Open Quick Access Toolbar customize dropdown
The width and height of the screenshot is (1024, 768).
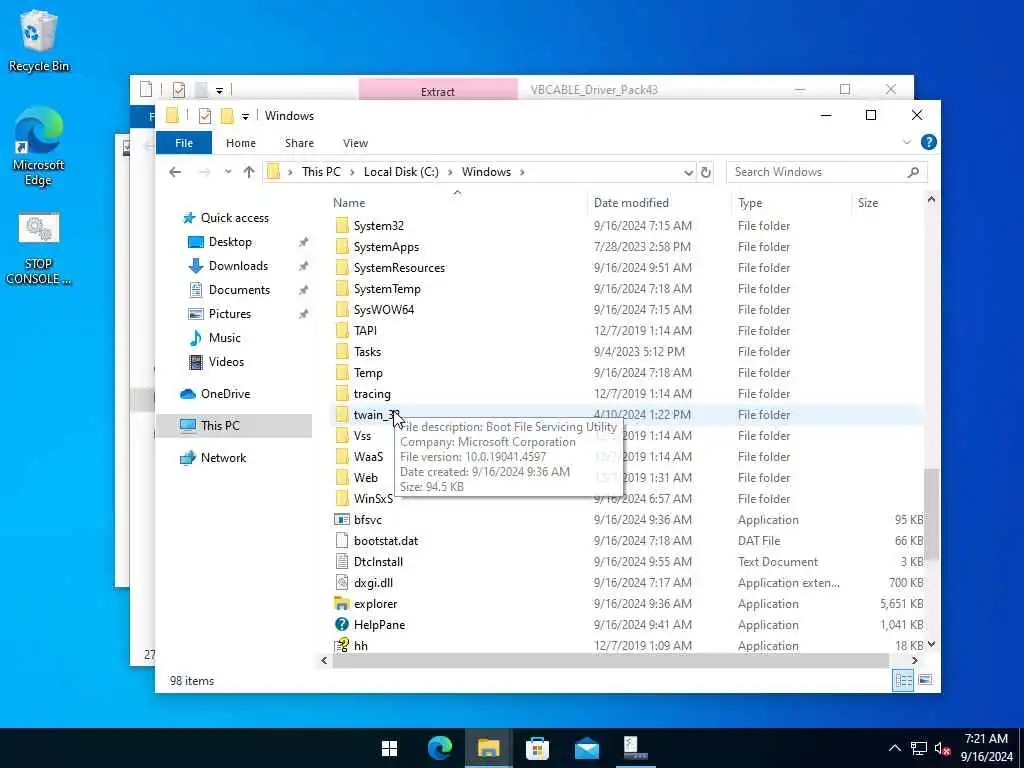pos(245,116)
